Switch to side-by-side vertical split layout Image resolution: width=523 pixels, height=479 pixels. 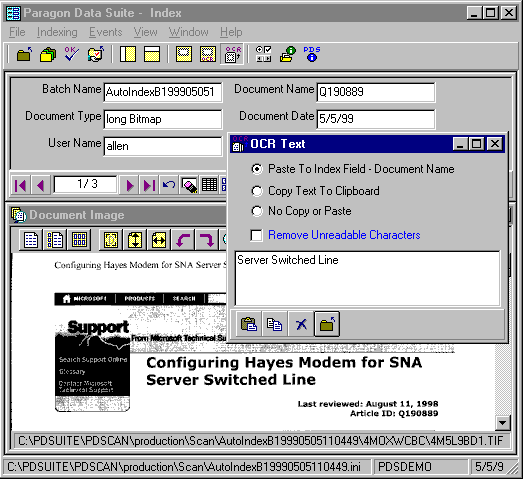[x=128, y=54]
